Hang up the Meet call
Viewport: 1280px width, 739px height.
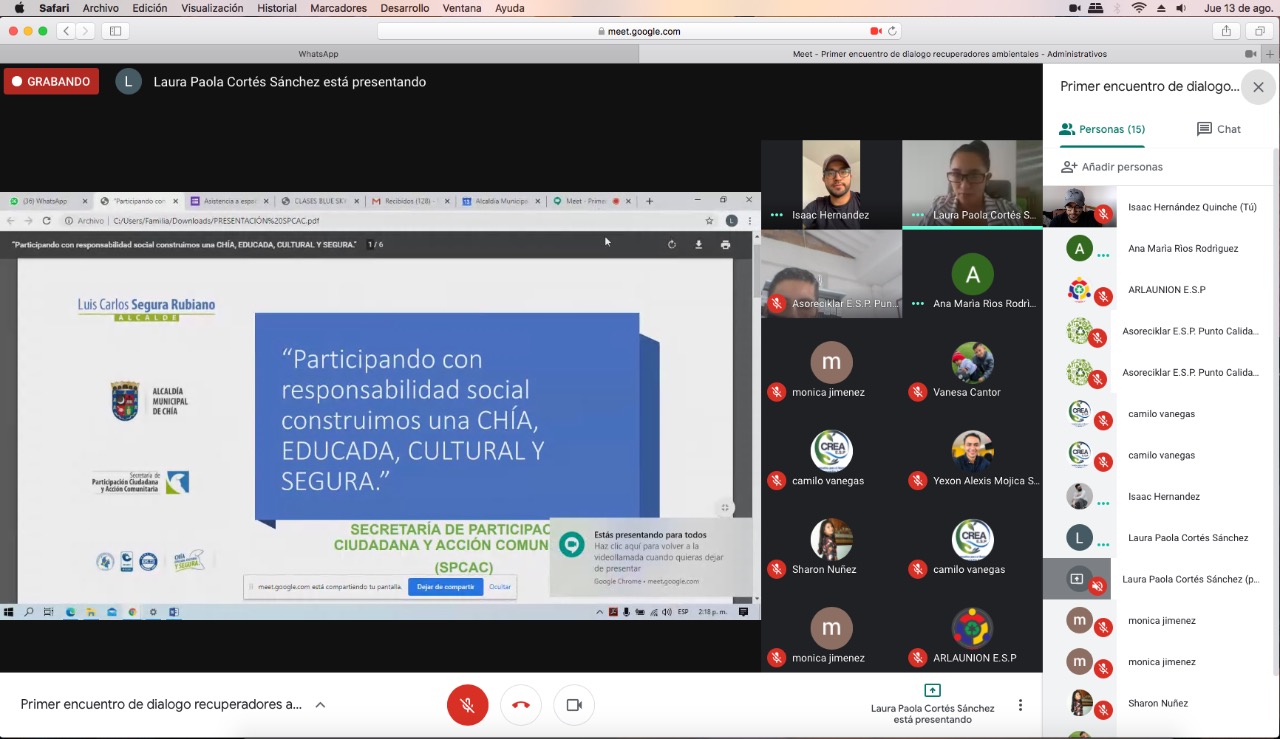coord(521,705)
